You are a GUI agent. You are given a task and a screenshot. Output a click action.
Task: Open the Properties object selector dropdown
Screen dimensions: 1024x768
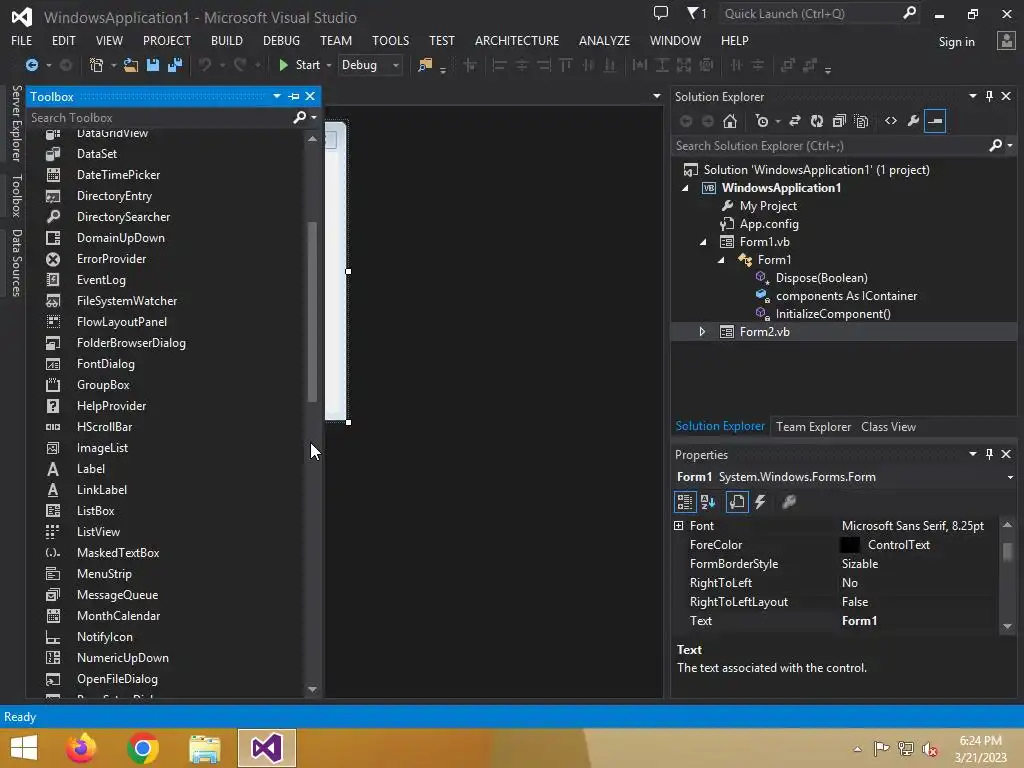pos(1010,477)
